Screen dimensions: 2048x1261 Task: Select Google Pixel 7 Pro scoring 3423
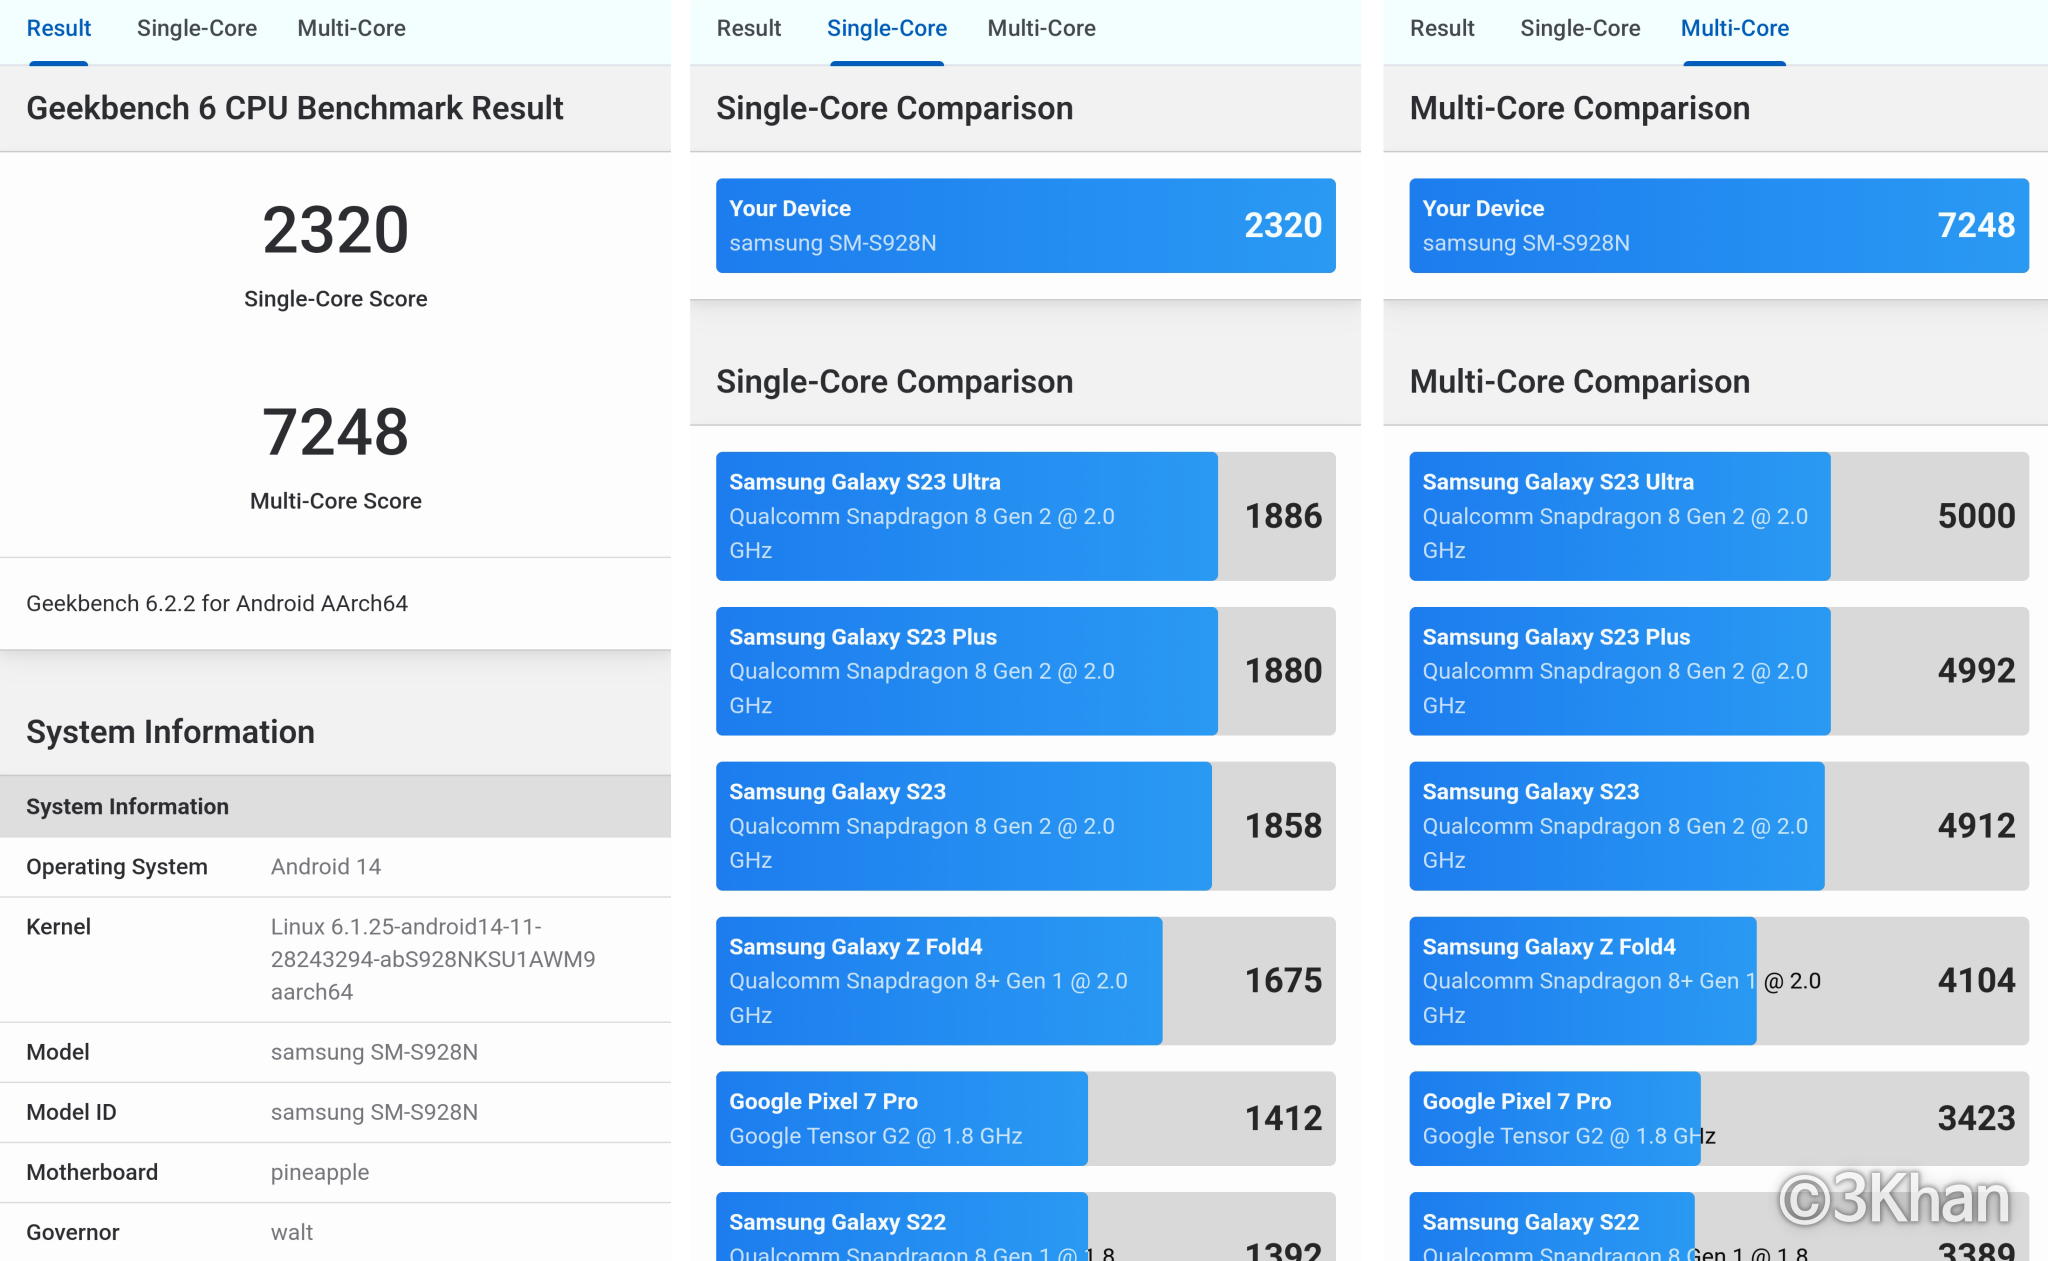[1718, 1118]
